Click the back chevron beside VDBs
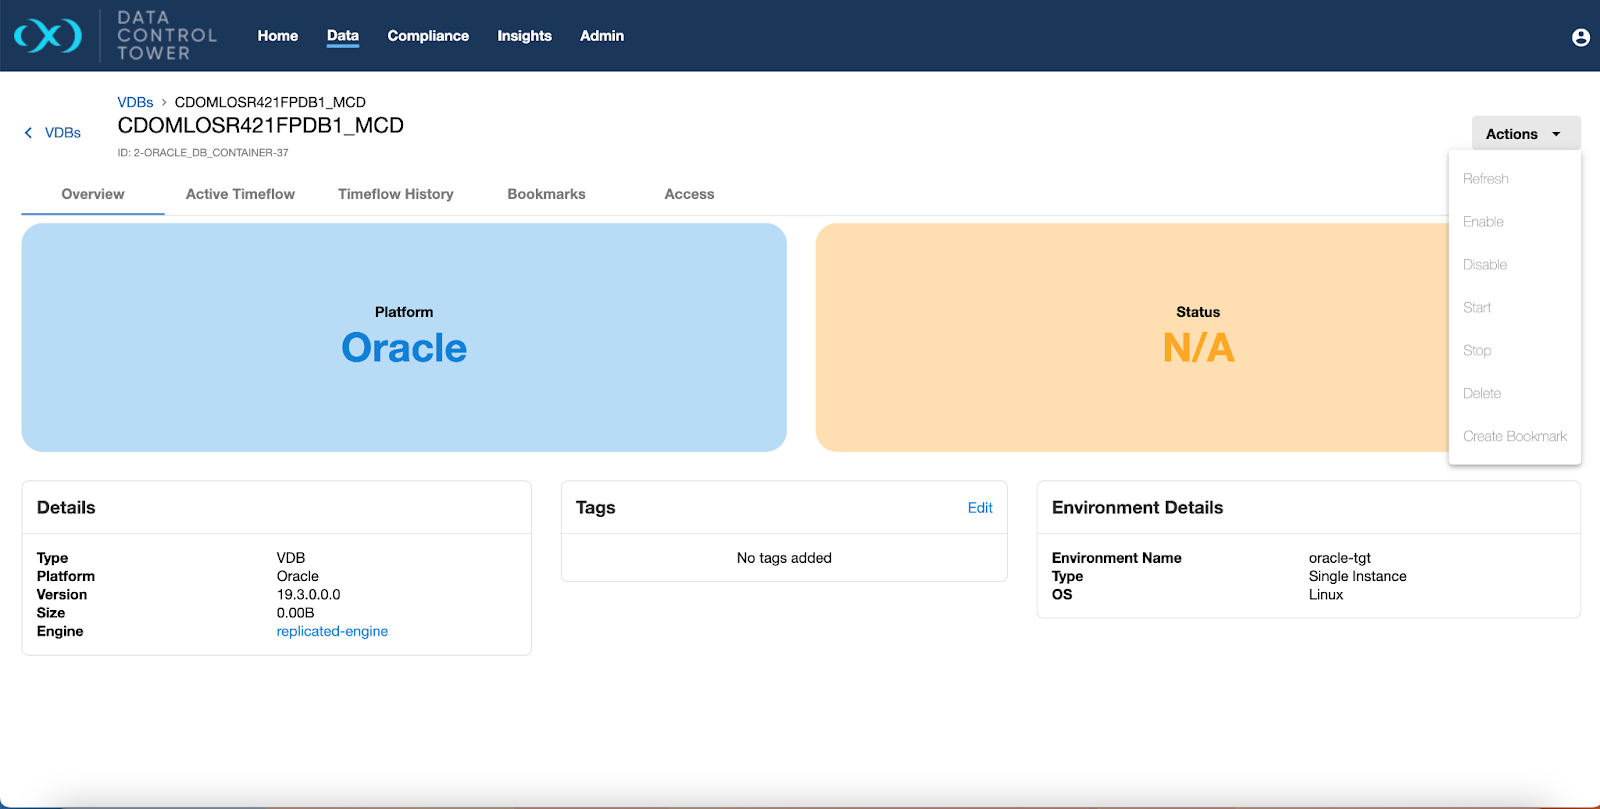 point(28,133)
